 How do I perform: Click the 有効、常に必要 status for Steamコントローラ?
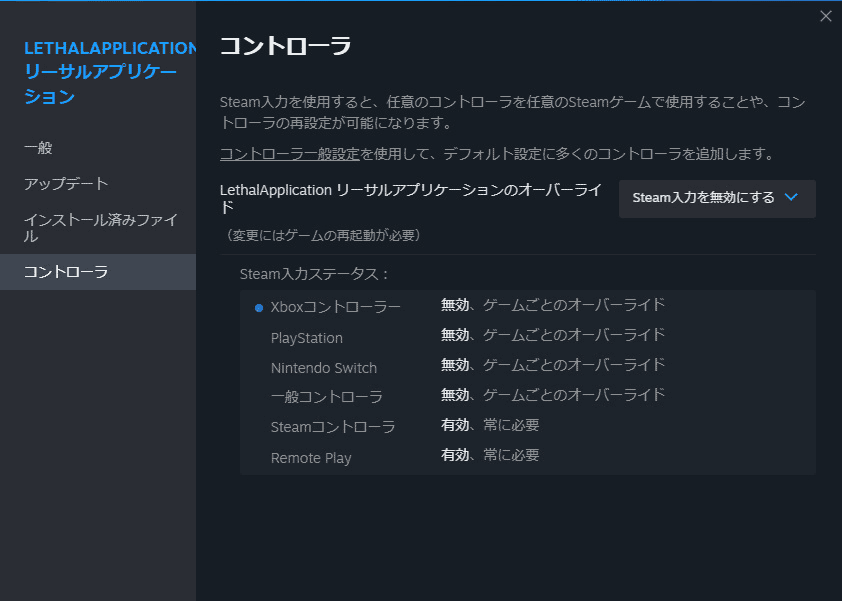[x=490, y=425]
